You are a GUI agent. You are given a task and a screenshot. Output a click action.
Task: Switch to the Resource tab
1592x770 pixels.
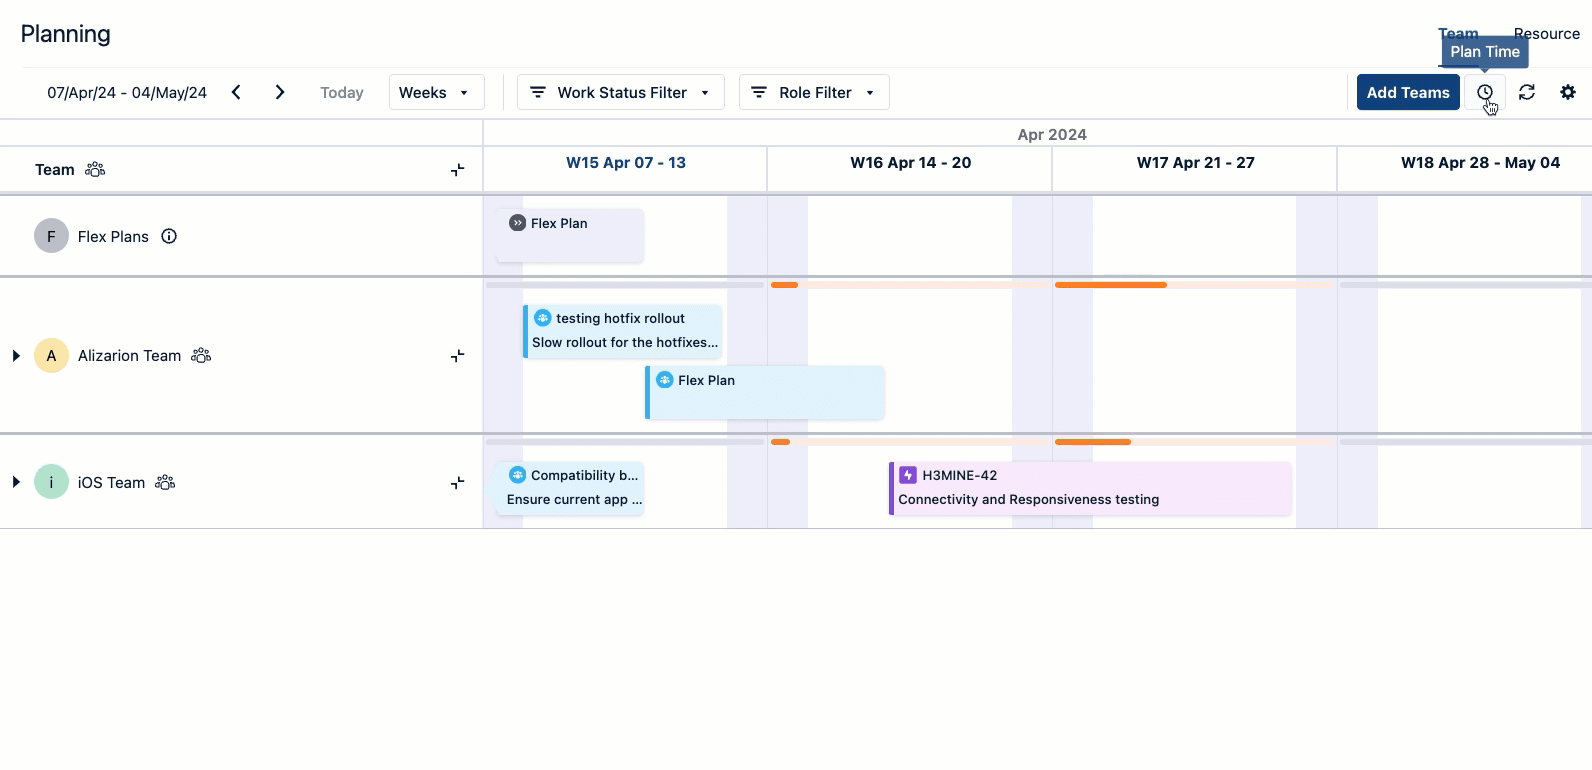[1548, 33]
